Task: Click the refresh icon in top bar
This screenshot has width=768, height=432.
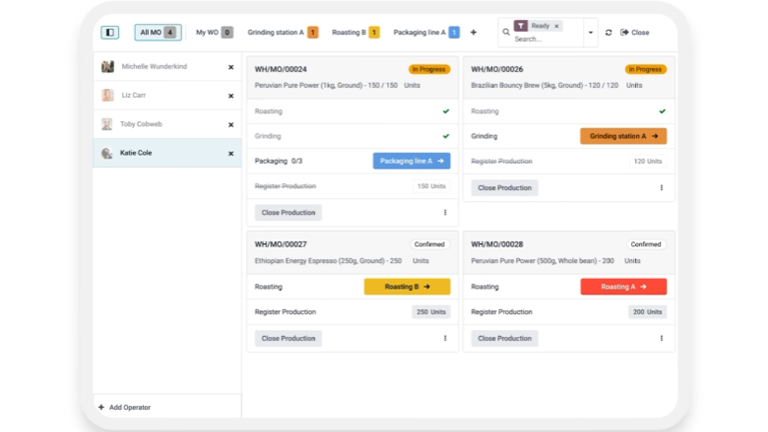Action: pos(608,32)
